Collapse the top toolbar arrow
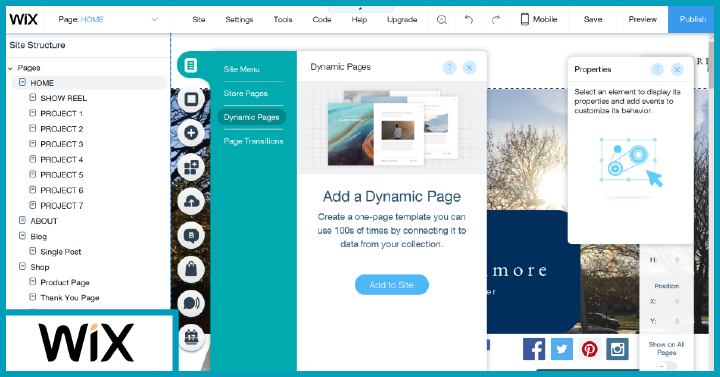 coord(360,9)
